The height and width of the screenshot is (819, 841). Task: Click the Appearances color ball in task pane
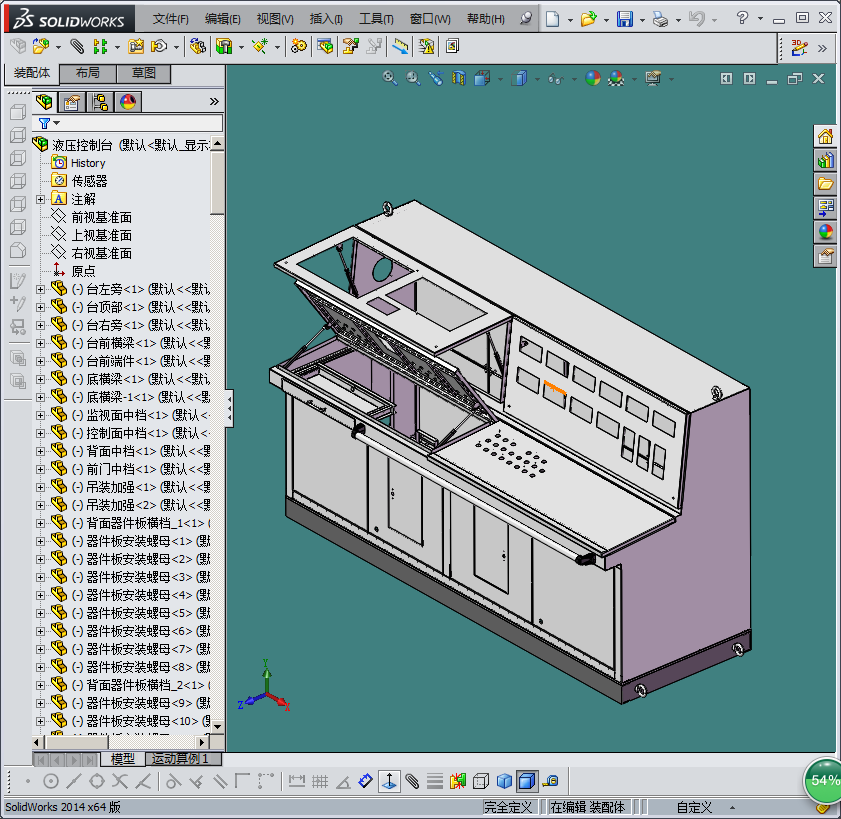[x=826, y=232]
